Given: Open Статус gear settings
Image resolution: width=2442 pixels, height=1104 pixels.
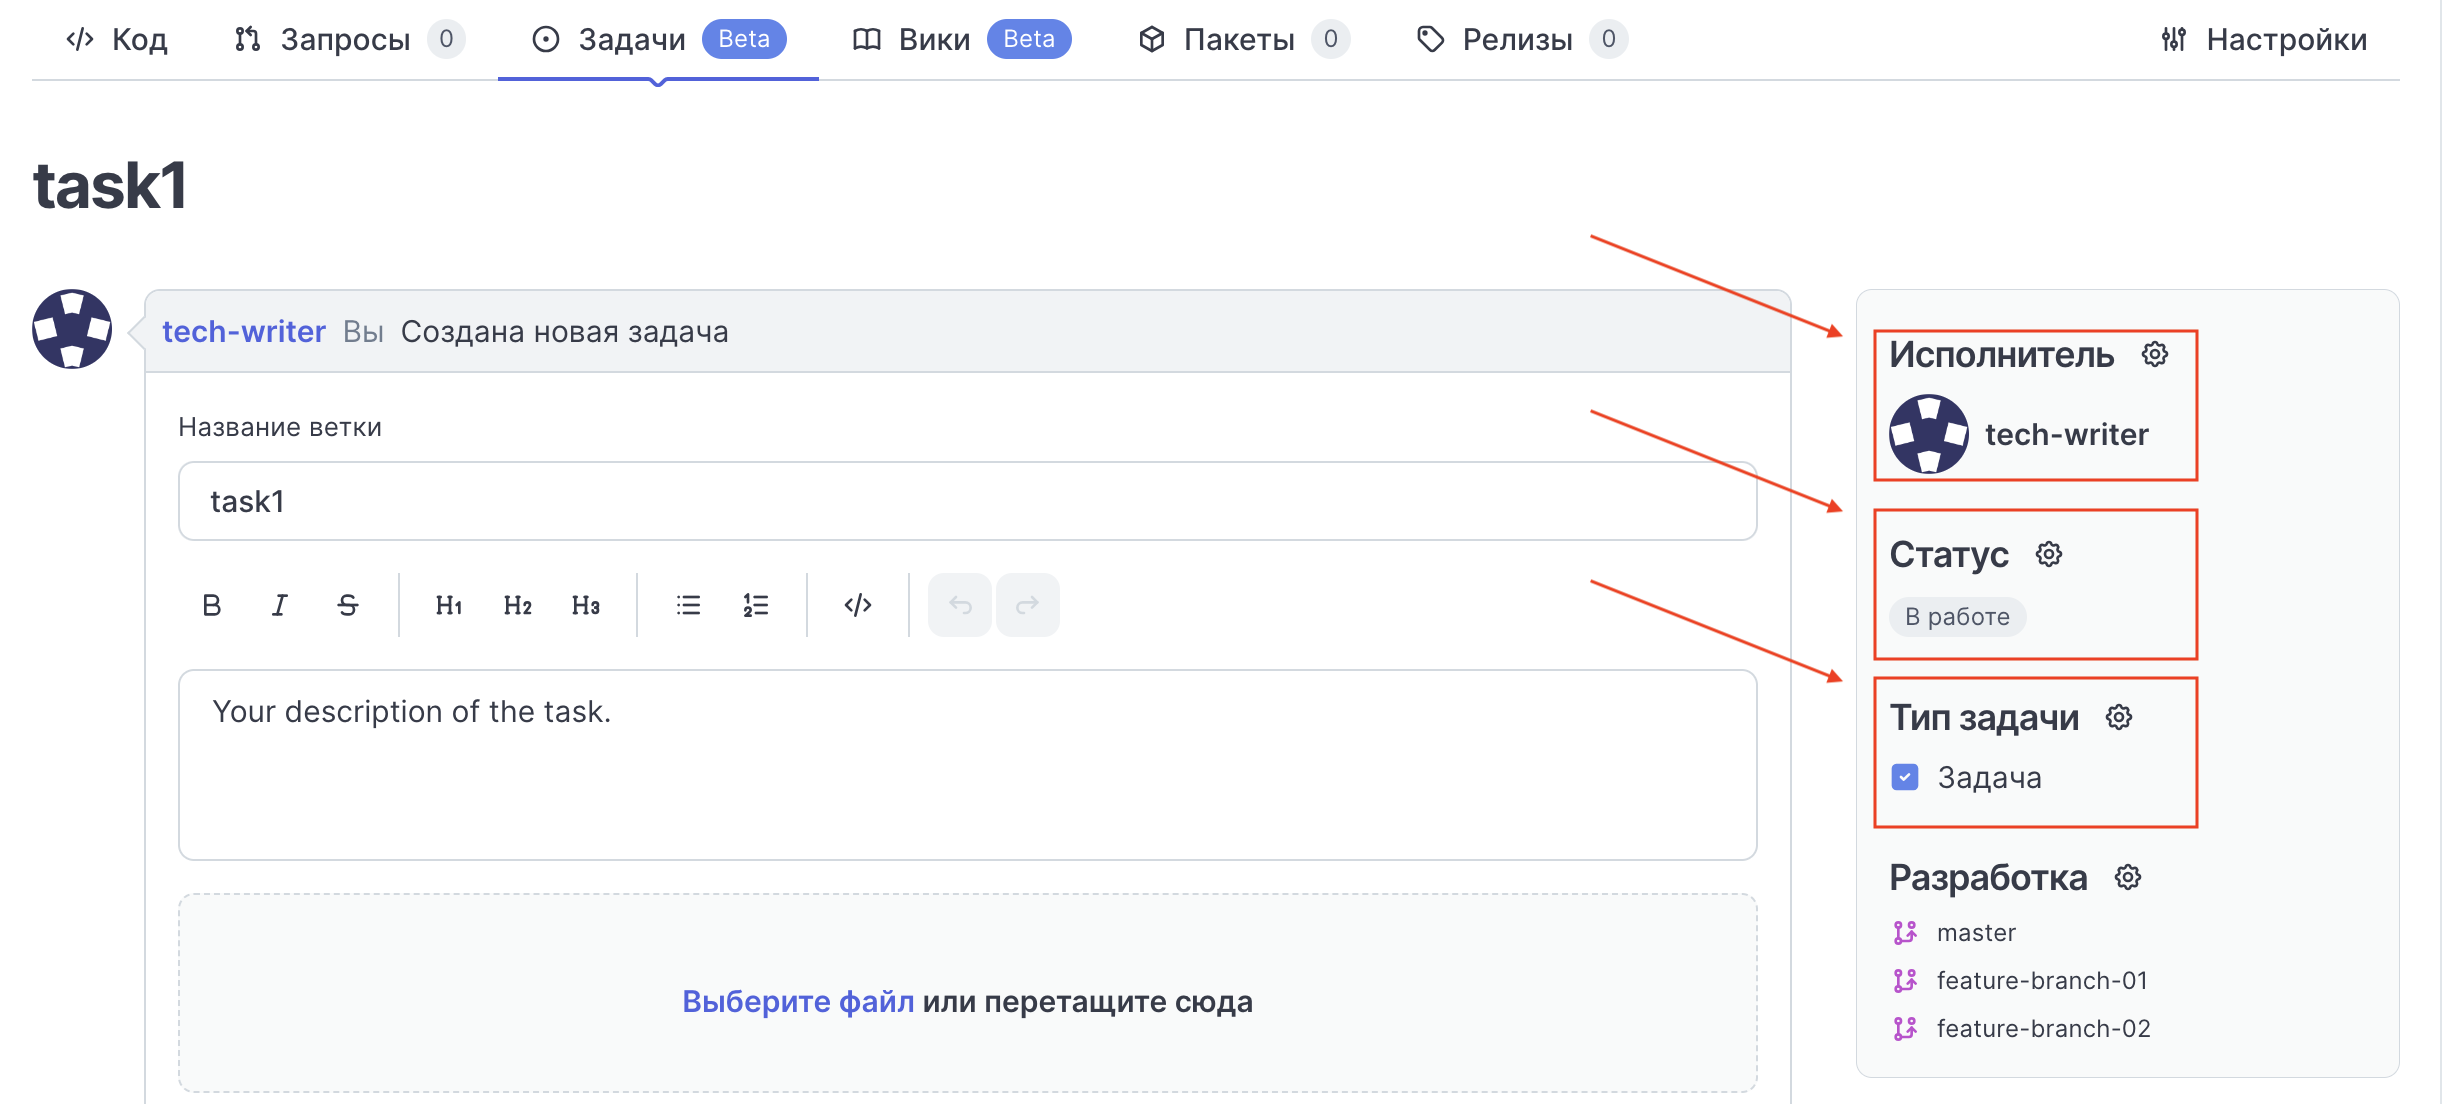Looking at the screenshot, I should (2049, 554).
